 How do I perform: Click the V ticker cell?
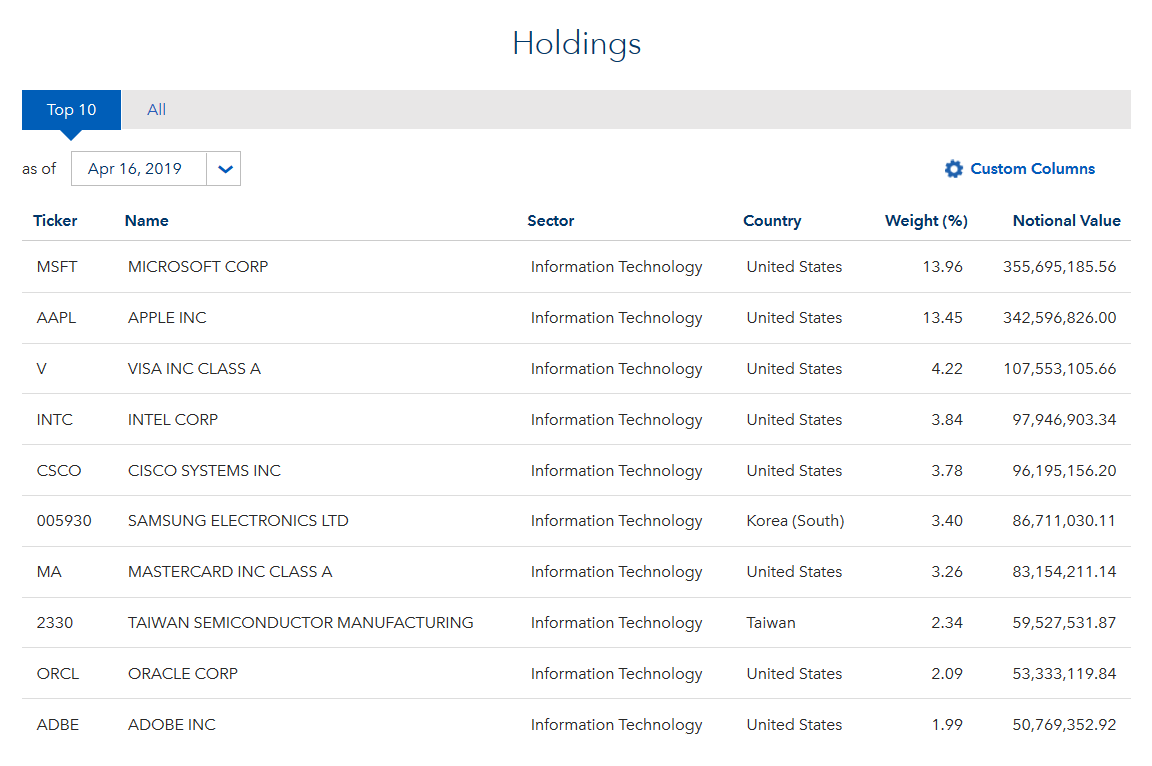click(x=42, y=369)
